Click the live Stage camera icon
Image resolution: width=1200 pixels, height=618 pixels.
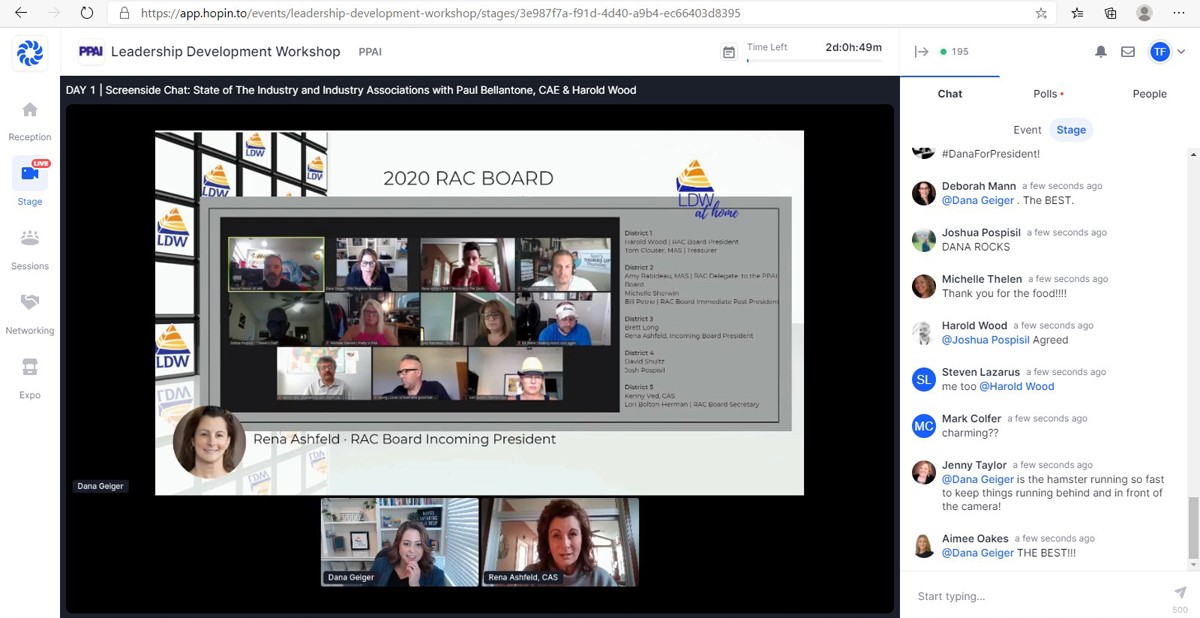click(x=30, y=173)
